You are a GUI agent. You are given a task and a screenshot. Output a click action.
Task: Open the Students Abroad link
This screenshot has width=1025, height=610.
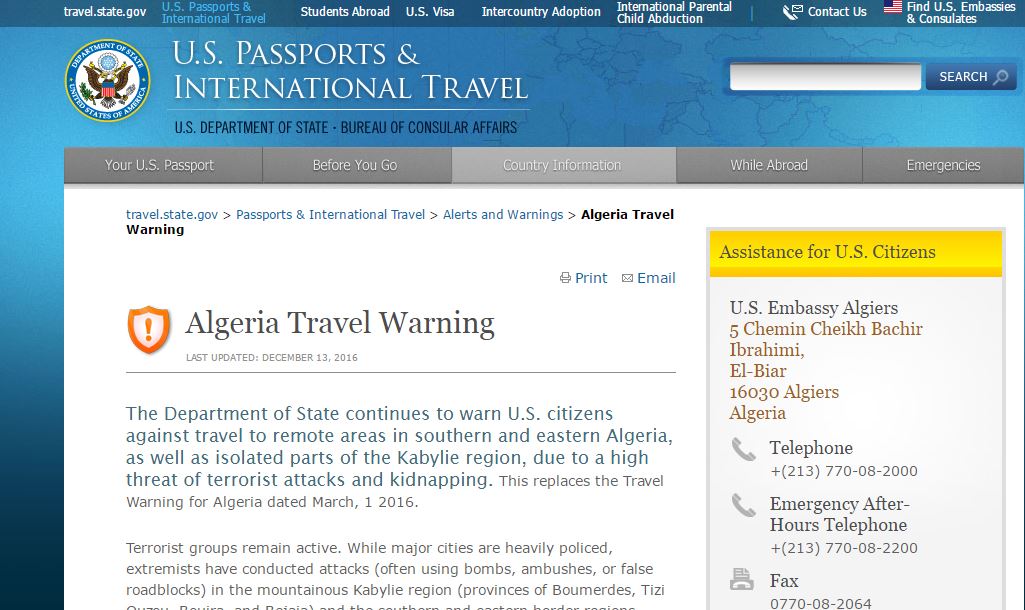point(344,12)
